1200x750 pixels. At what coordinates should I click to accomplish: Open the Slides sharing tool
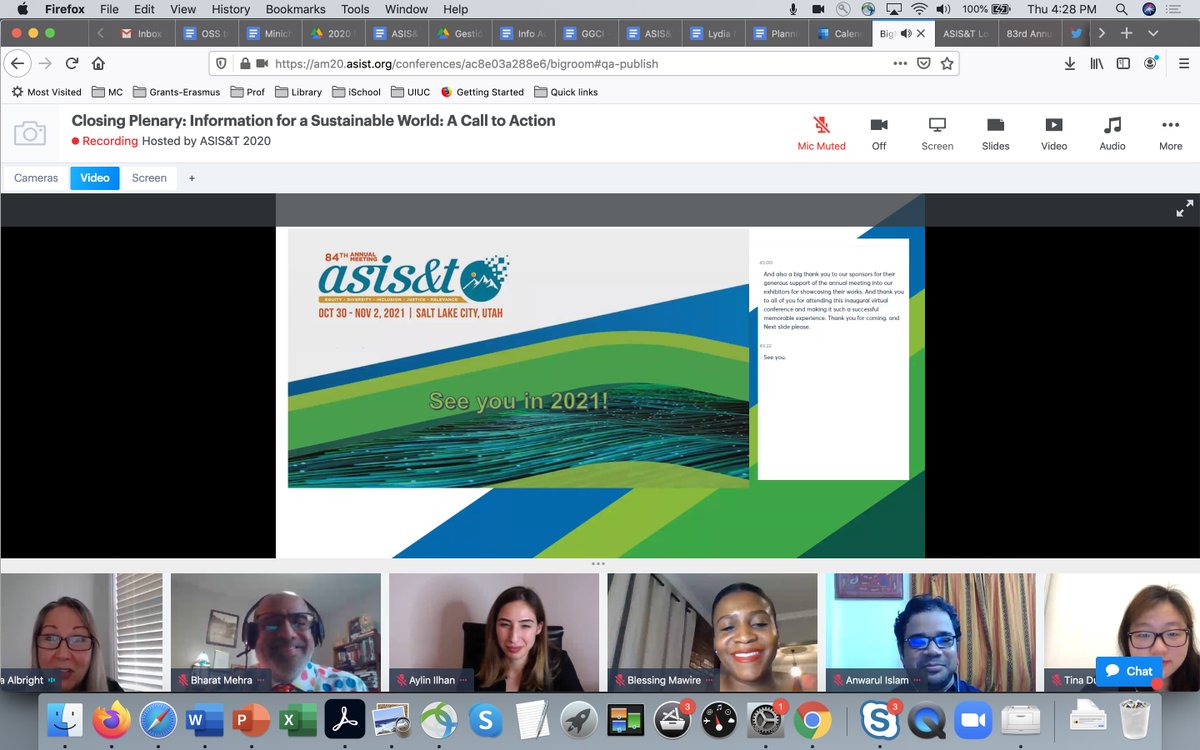coord(995,133)
